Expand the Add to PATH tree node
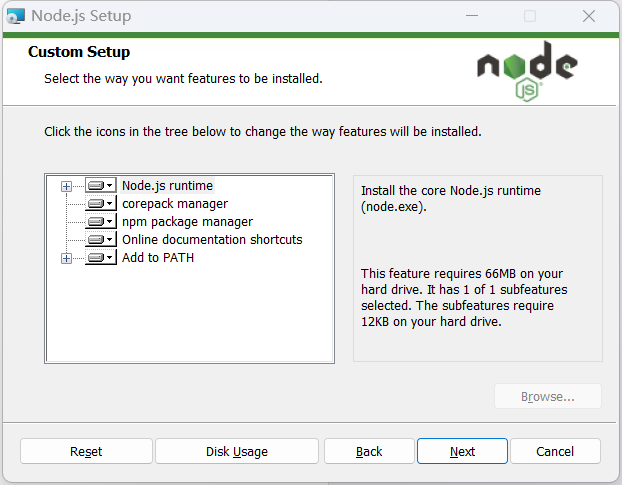Viewport: 622px width, 485px height. click(x=66, y=259)
